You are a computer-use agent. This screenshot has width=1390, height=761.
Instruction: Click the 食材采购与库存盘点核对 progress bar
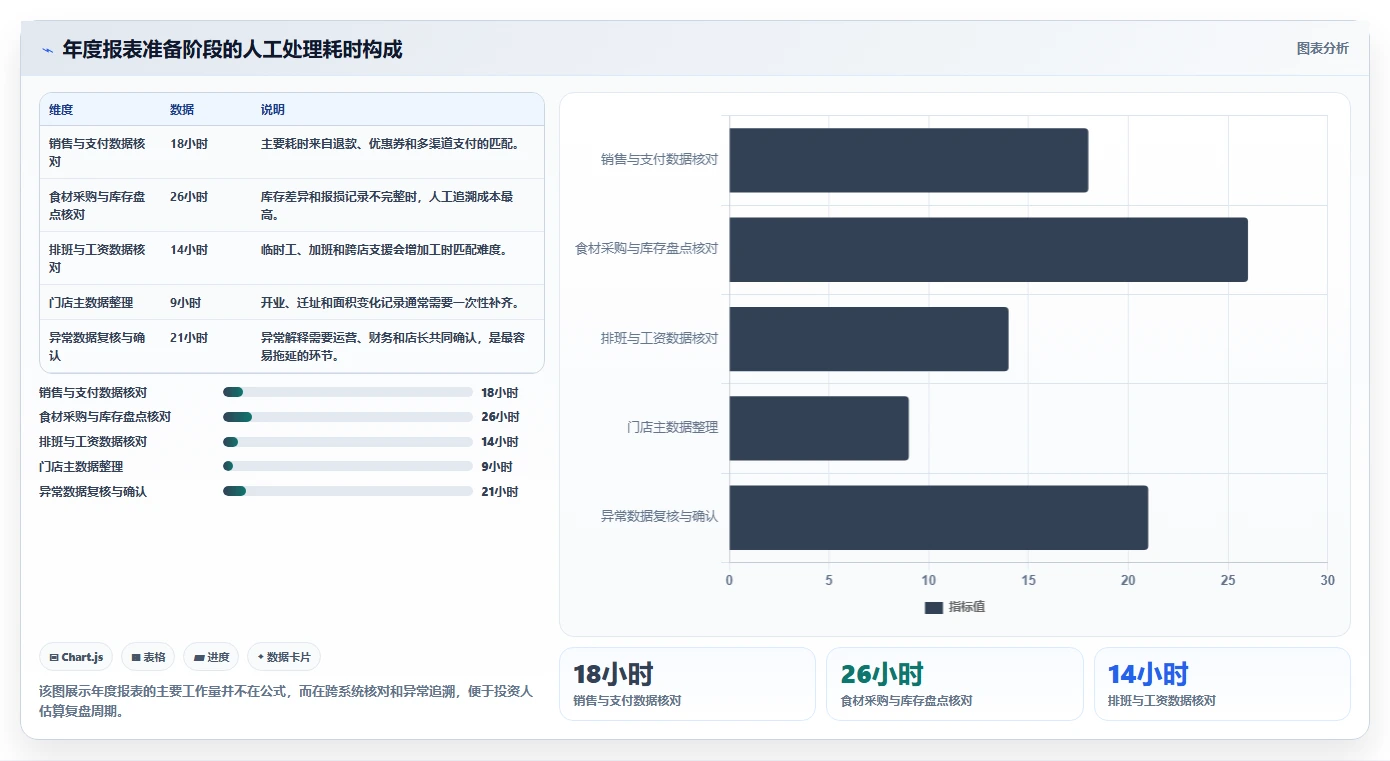pyautogui.click(x=348, y=417)
